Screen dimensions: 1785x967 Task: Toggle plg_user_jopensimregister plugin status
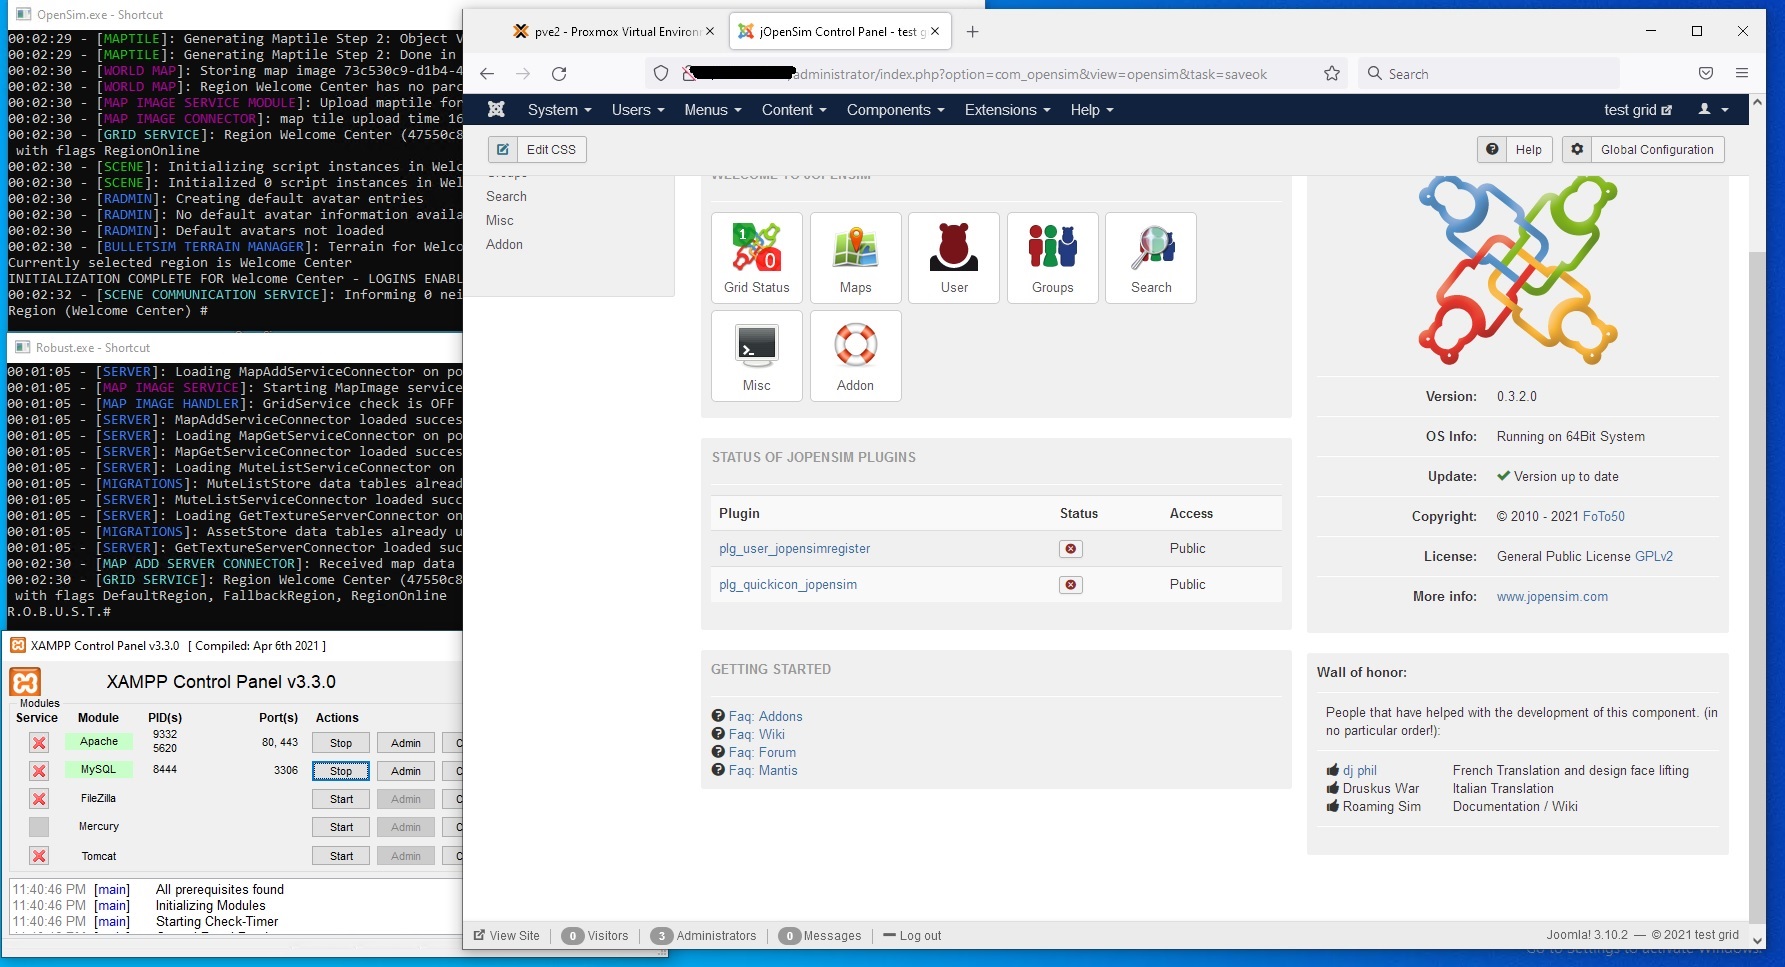[x=1071, y=549]
